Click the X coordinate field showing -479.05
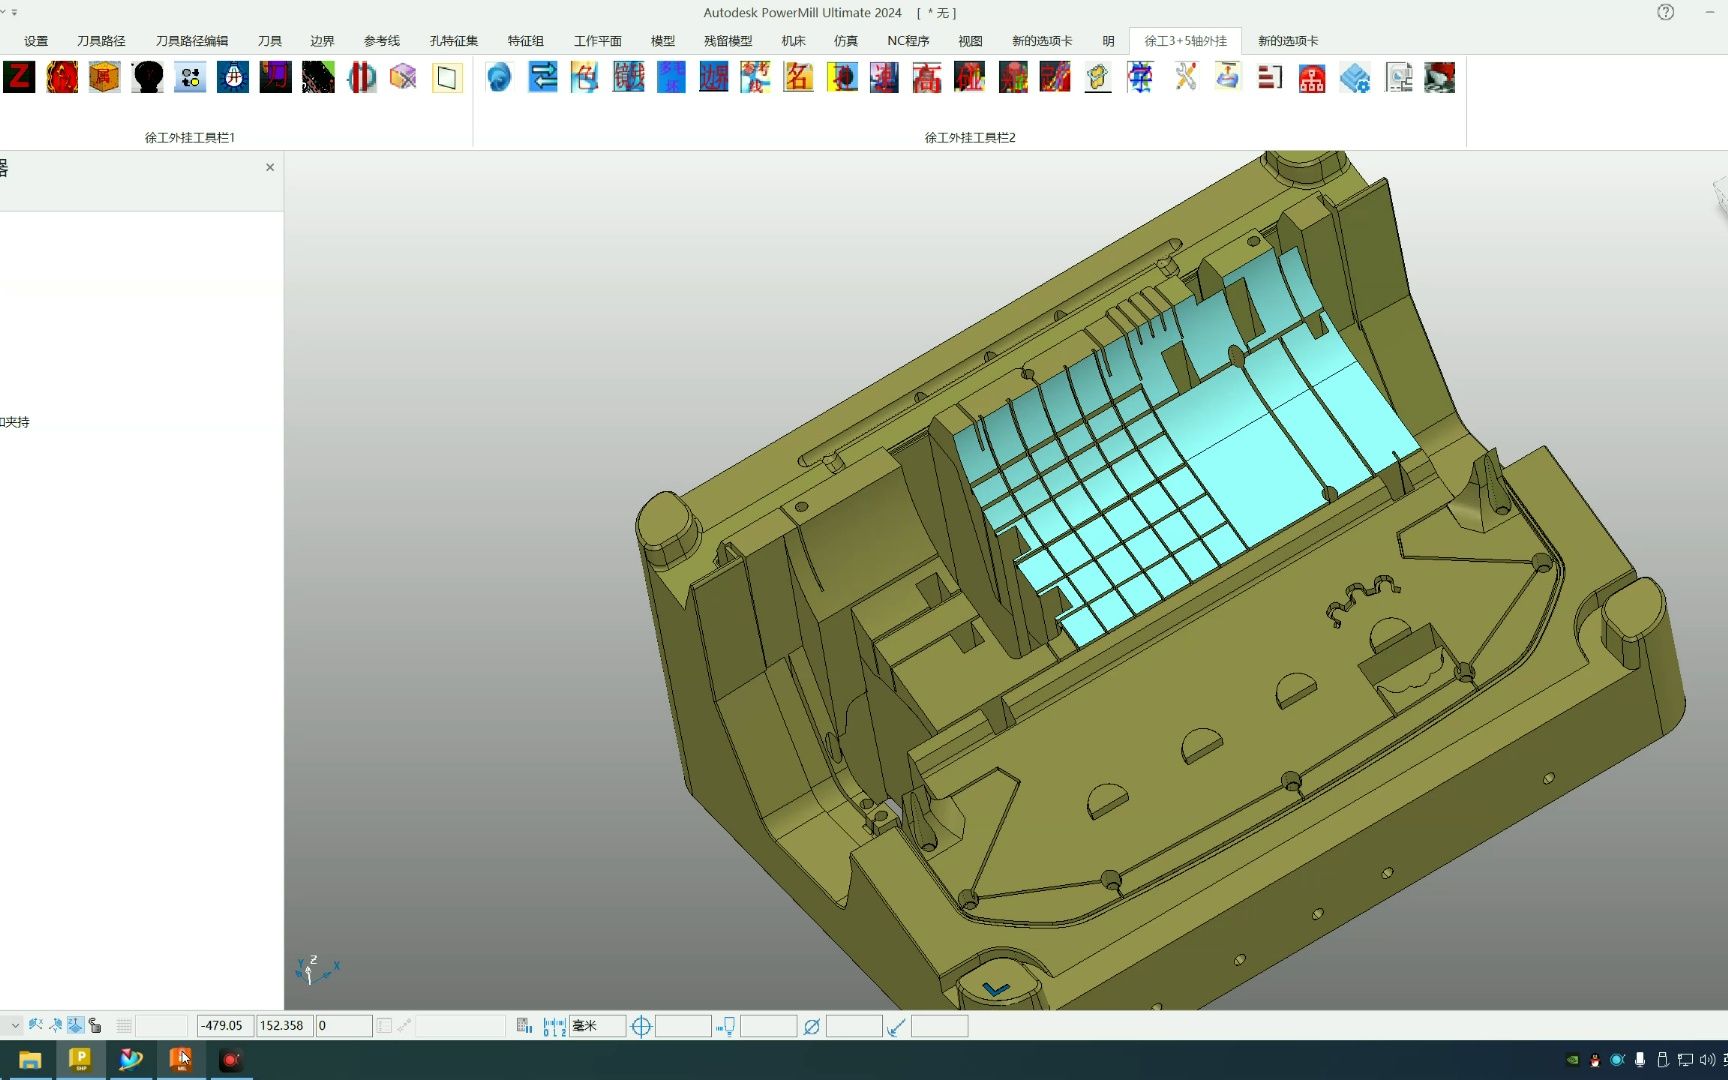This screenshot has width=1728, height=1080. 224,1025
